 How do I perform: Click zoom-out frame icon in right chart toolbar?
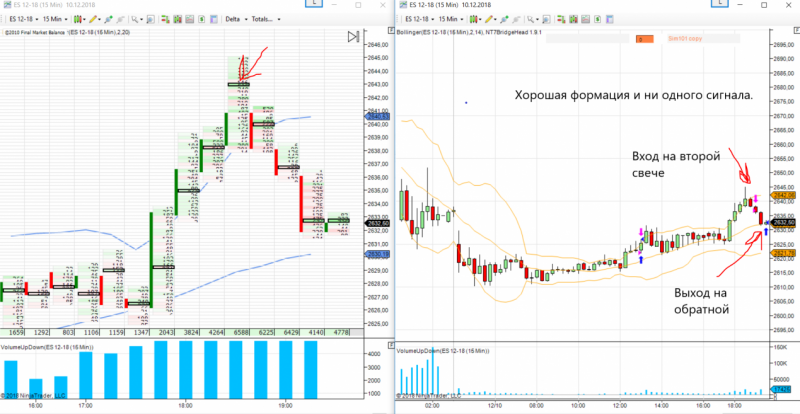tap(546, 19)
